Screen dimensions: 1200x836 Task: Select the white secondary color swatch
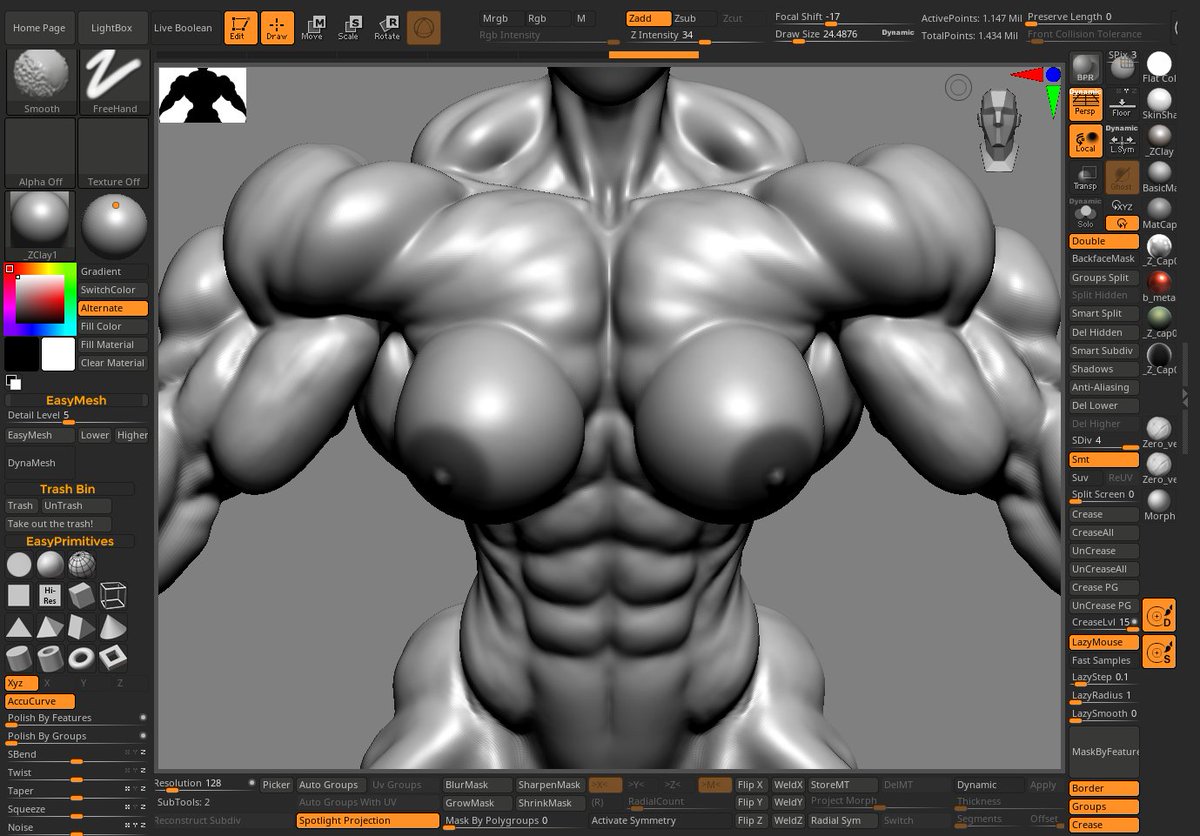[58, 354]
